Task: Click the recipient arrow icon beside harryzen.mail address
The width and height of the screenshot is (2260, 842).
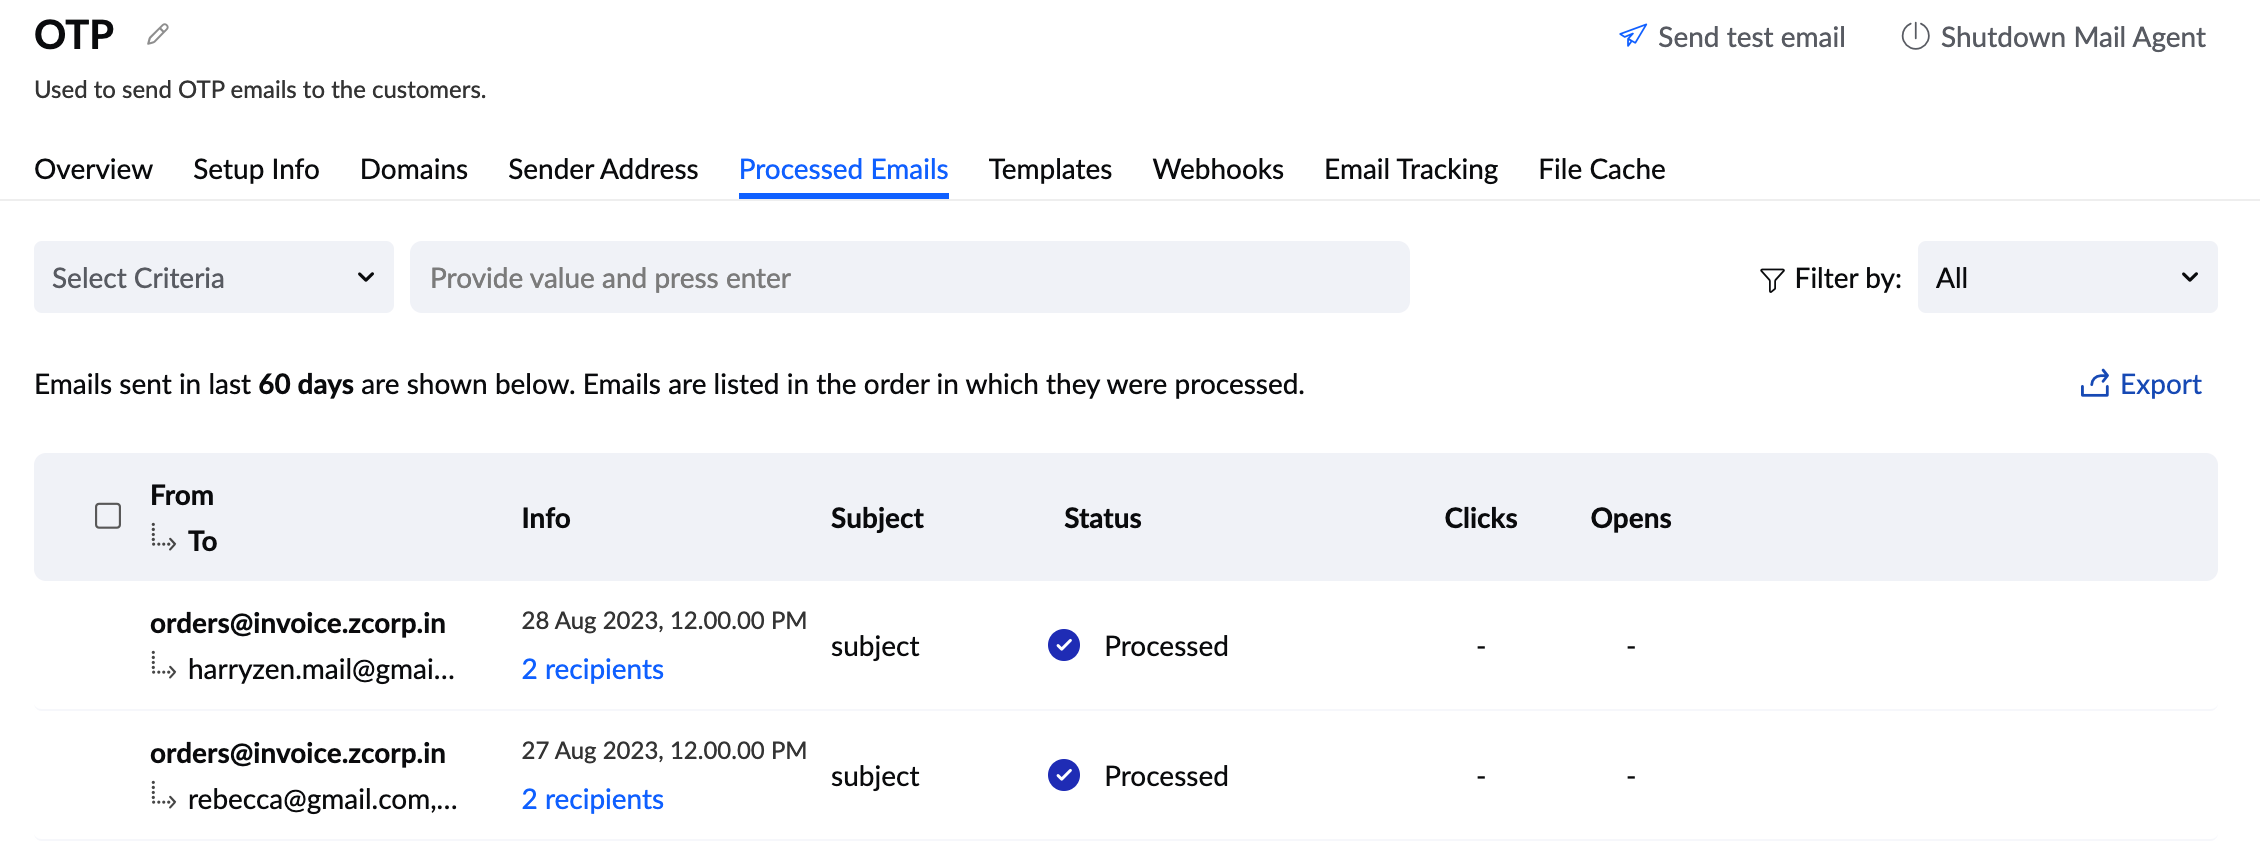Action: click(x=164, y=666)
